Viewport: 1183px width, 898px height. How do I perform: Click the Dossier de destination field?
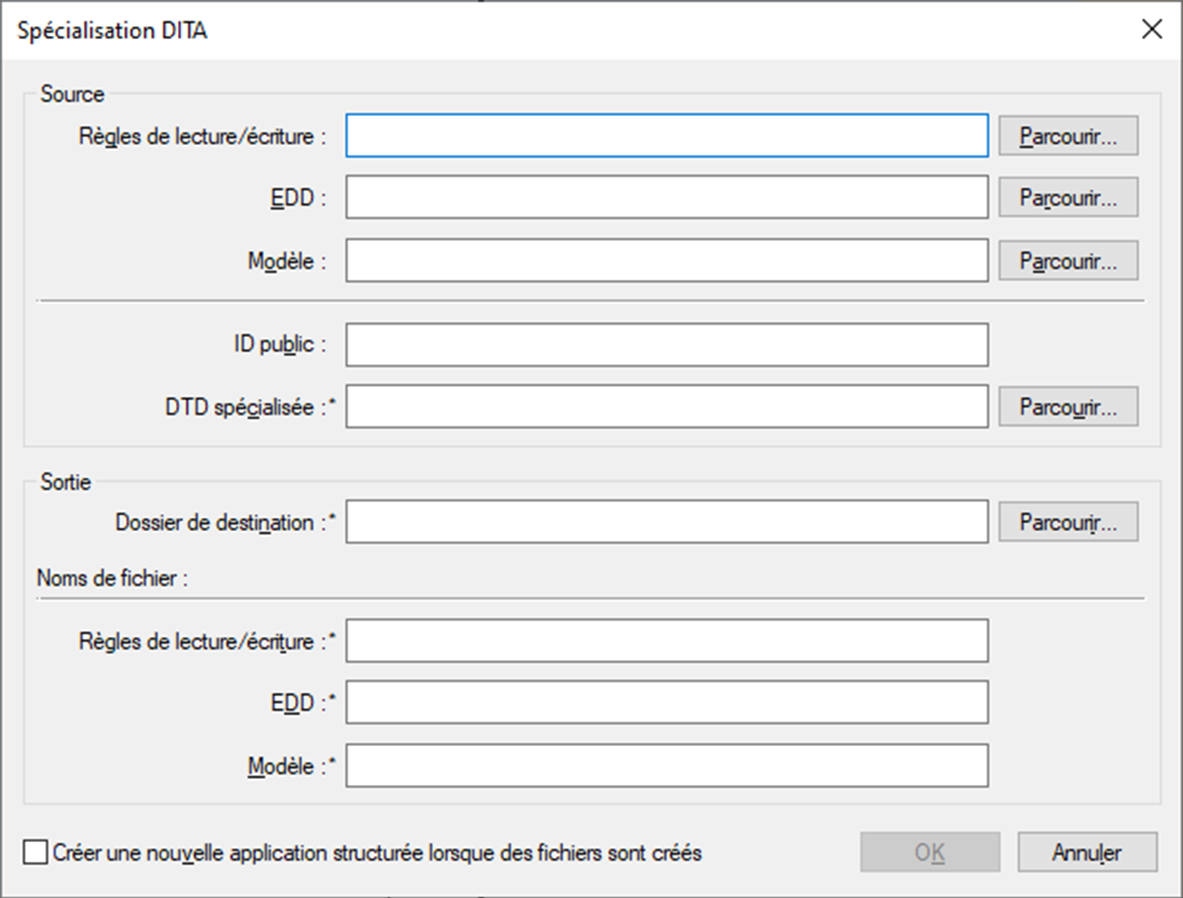[667, 522]
